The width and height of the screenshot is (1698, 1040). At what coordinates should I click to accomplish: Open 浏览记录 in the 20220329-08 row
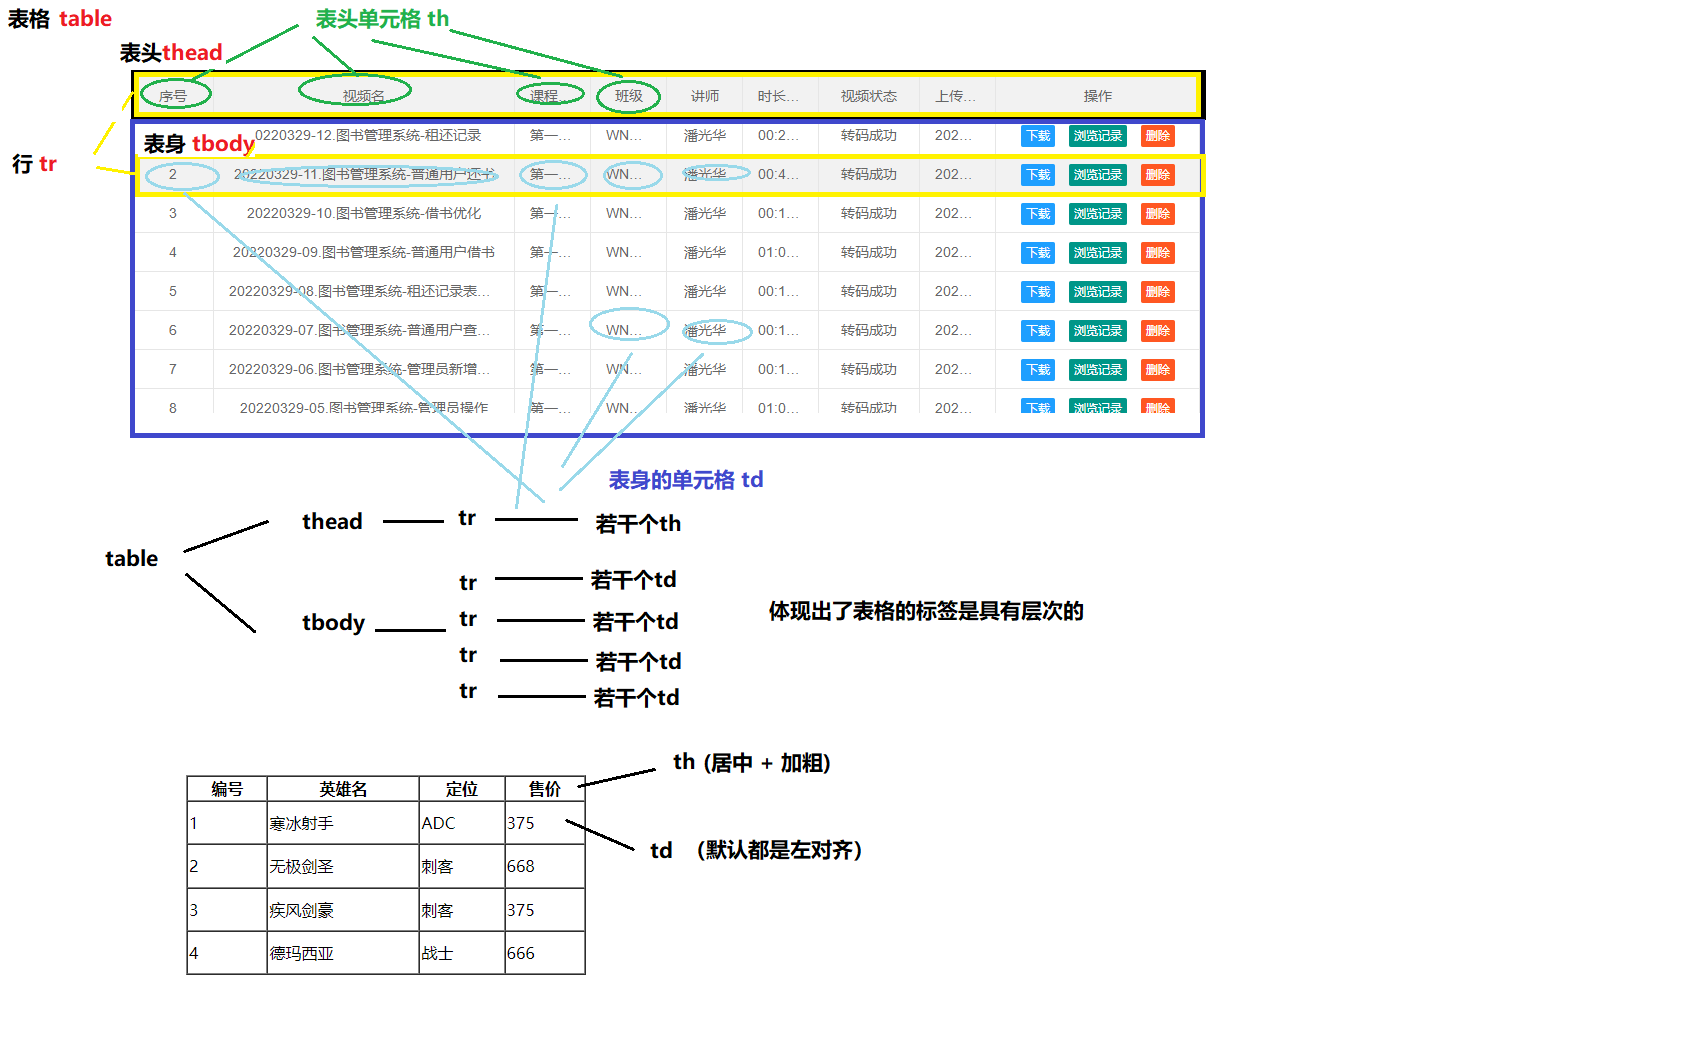click(x=1097, y=292)
